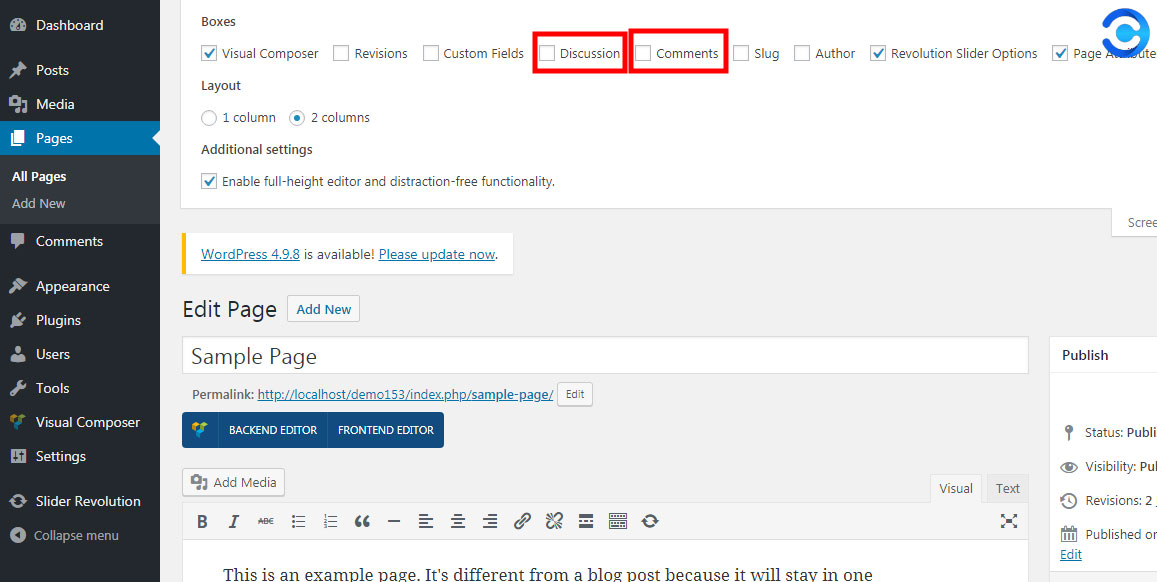Screen dimensions: 1157x582
Task: Insert a blockquote using toolbar icon
Action: tap(362, 521)
